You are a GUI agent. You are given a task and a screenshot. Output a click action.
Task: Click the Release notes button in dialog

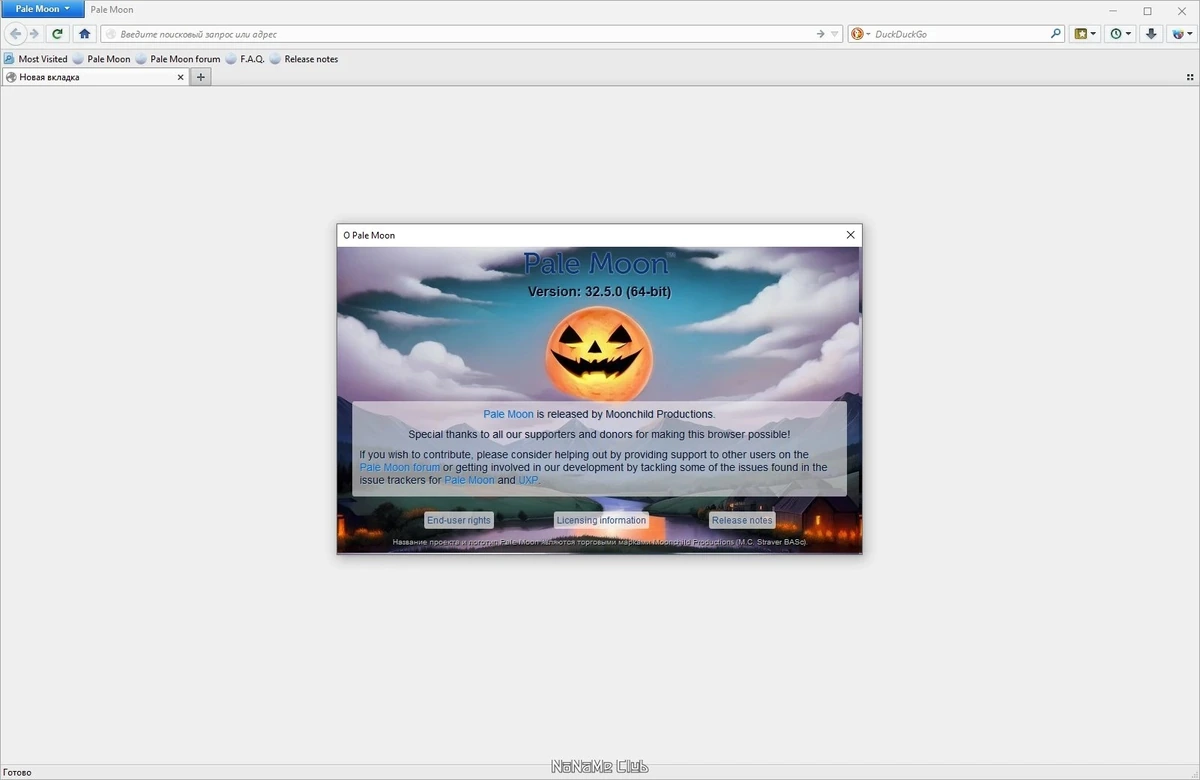[x=742, y=520]
